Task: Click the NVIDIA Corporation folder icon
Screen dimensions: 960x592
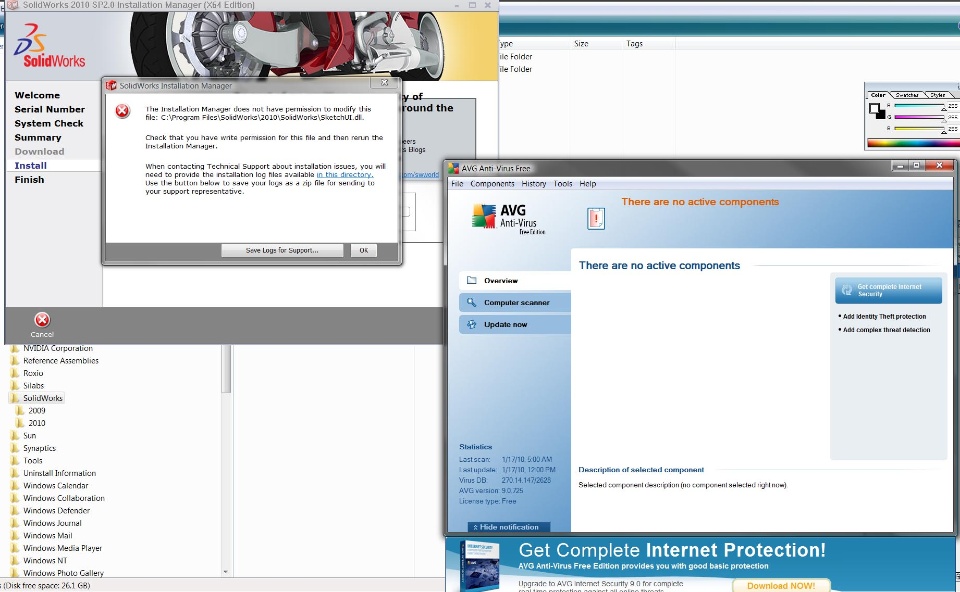Action: pyautogui.click(x=15, y=348)
